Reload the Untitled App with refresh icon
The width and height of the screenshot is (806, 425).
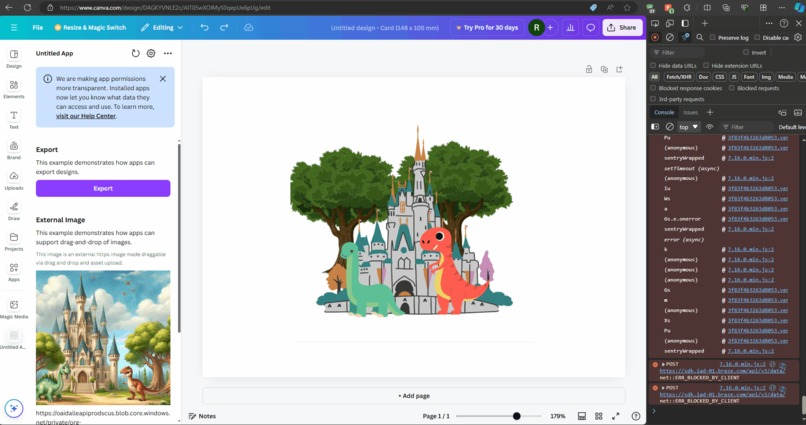(x=135, y=53)
